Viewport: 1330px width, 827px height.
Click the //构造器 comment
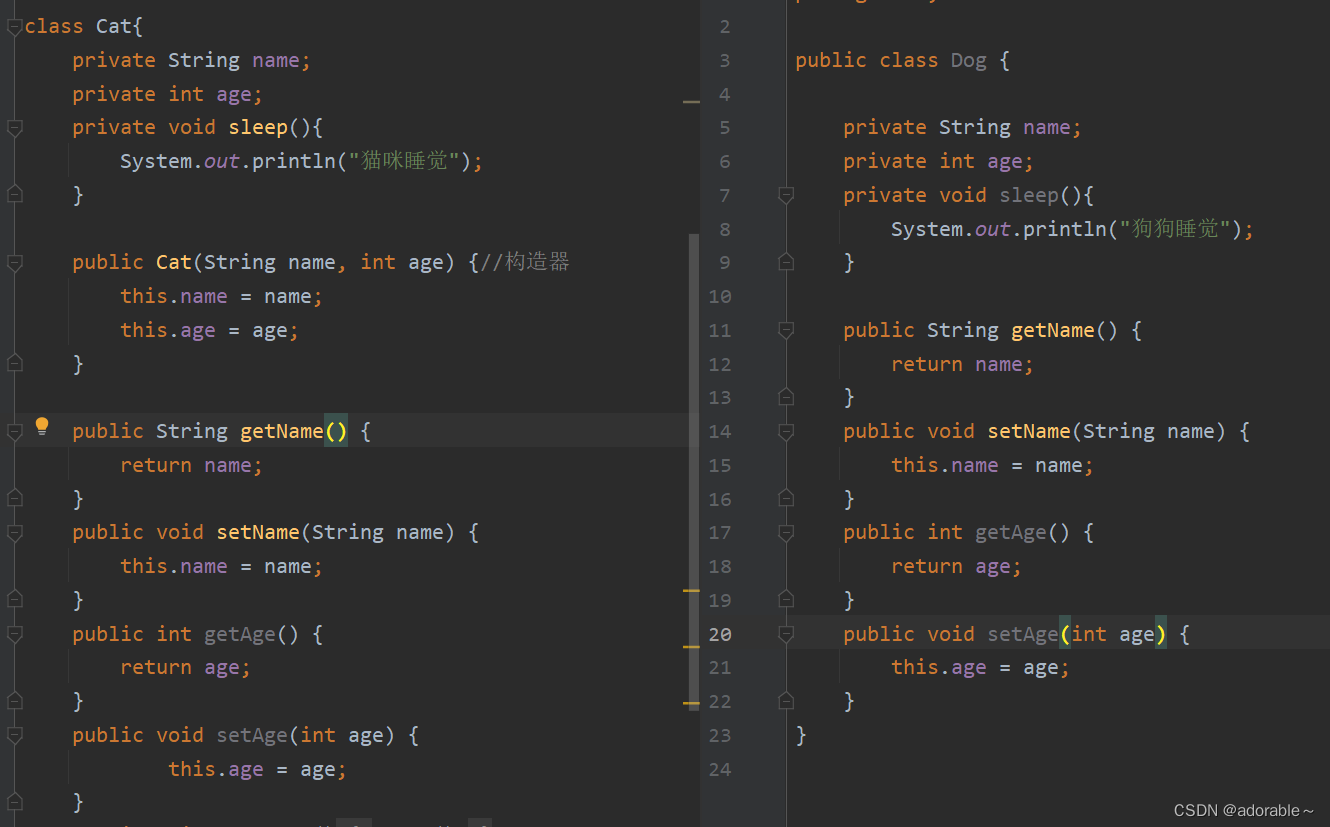[x=525, y=262]
